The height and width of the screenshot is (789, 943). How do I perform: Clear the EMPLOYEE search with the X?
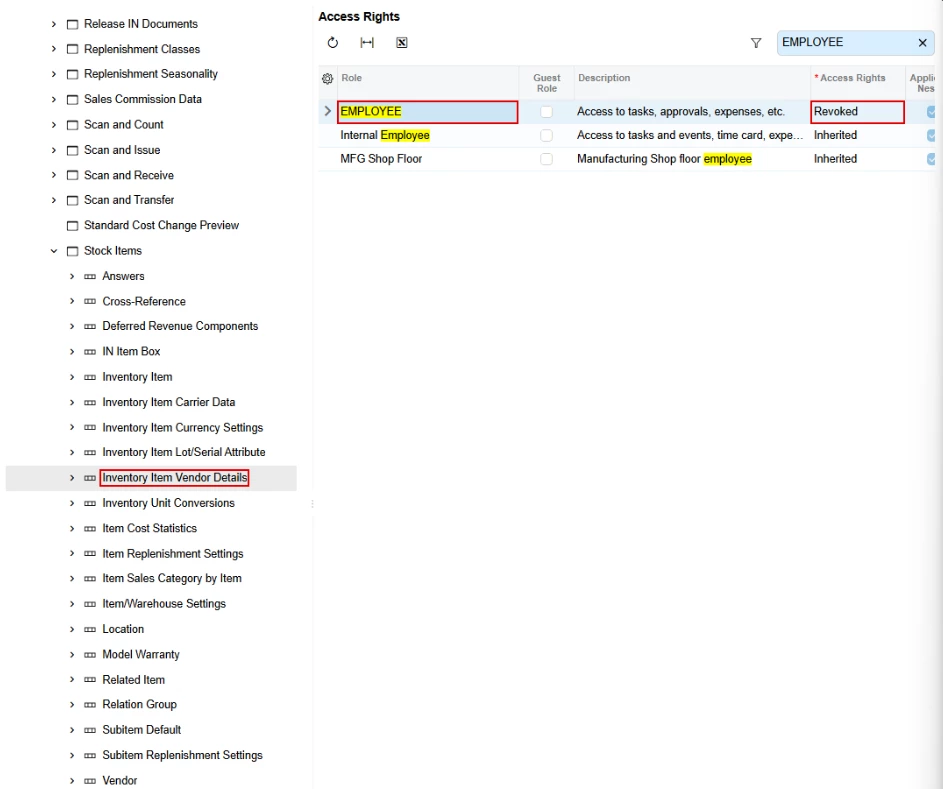click(x=922, y=43)
